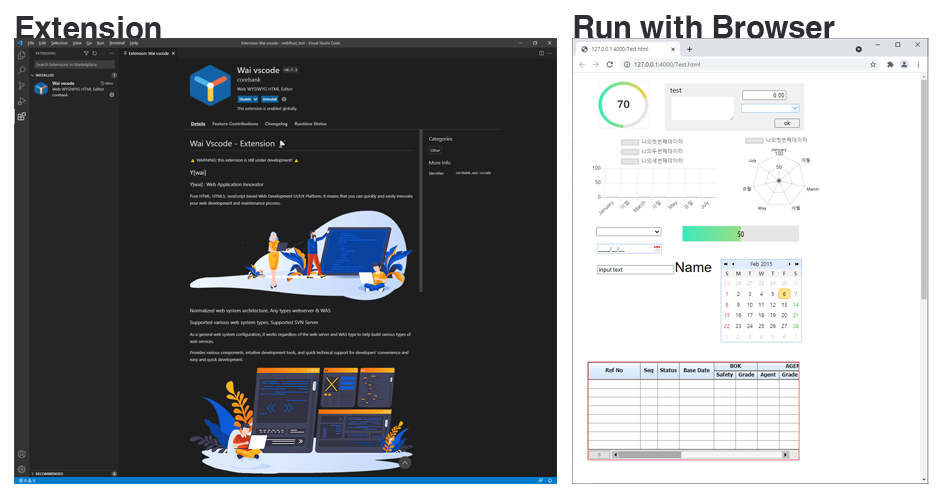940x490 pixels.
Task: Open the empty select box beside progress bar
Action: point(621,232)
